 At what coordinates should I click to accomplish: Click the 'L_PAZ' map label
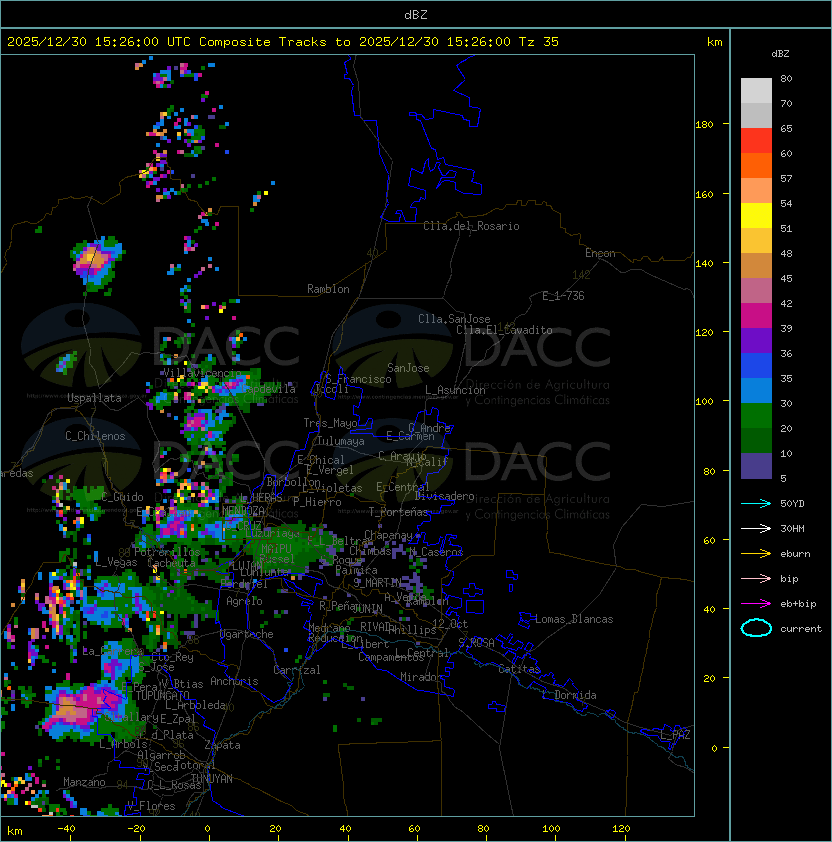tap(675, 735)
